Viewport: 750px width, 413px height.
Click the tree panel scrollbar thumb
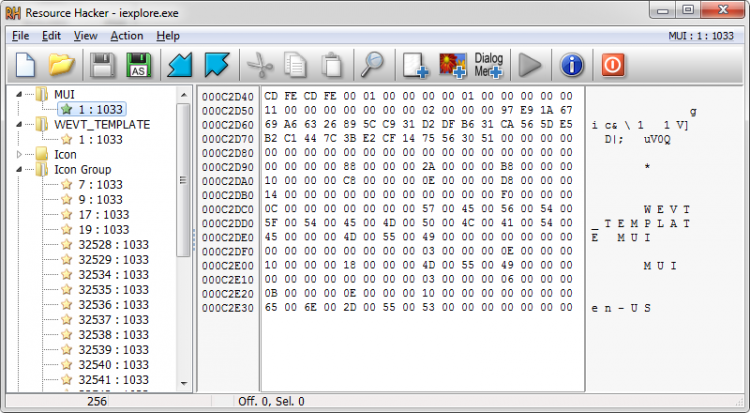click(184, 180)
